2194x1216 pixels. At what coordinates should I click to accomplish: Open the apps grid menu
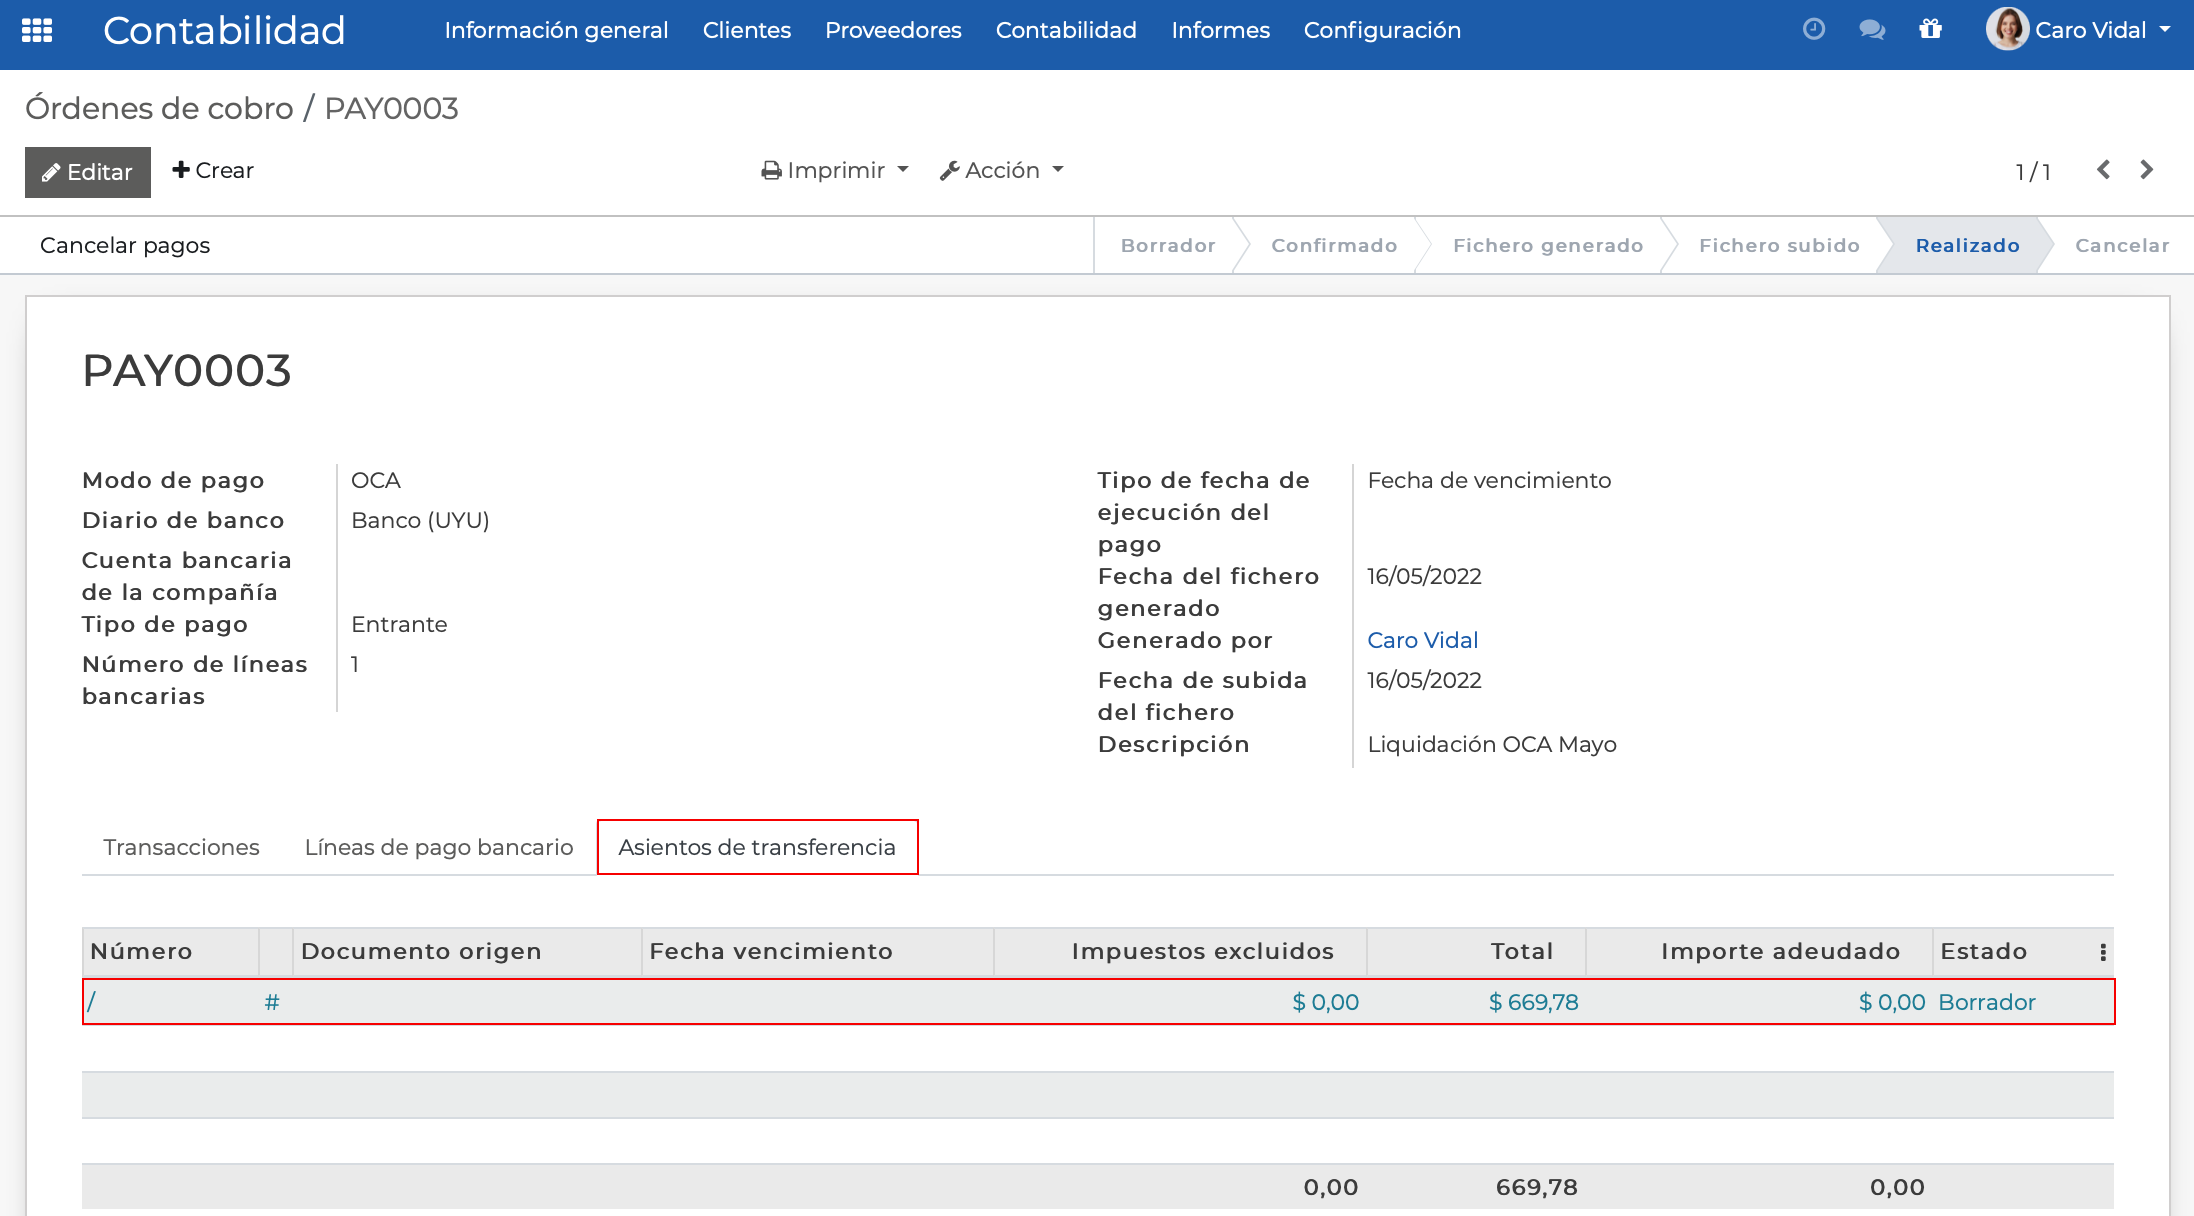[36, 30]
